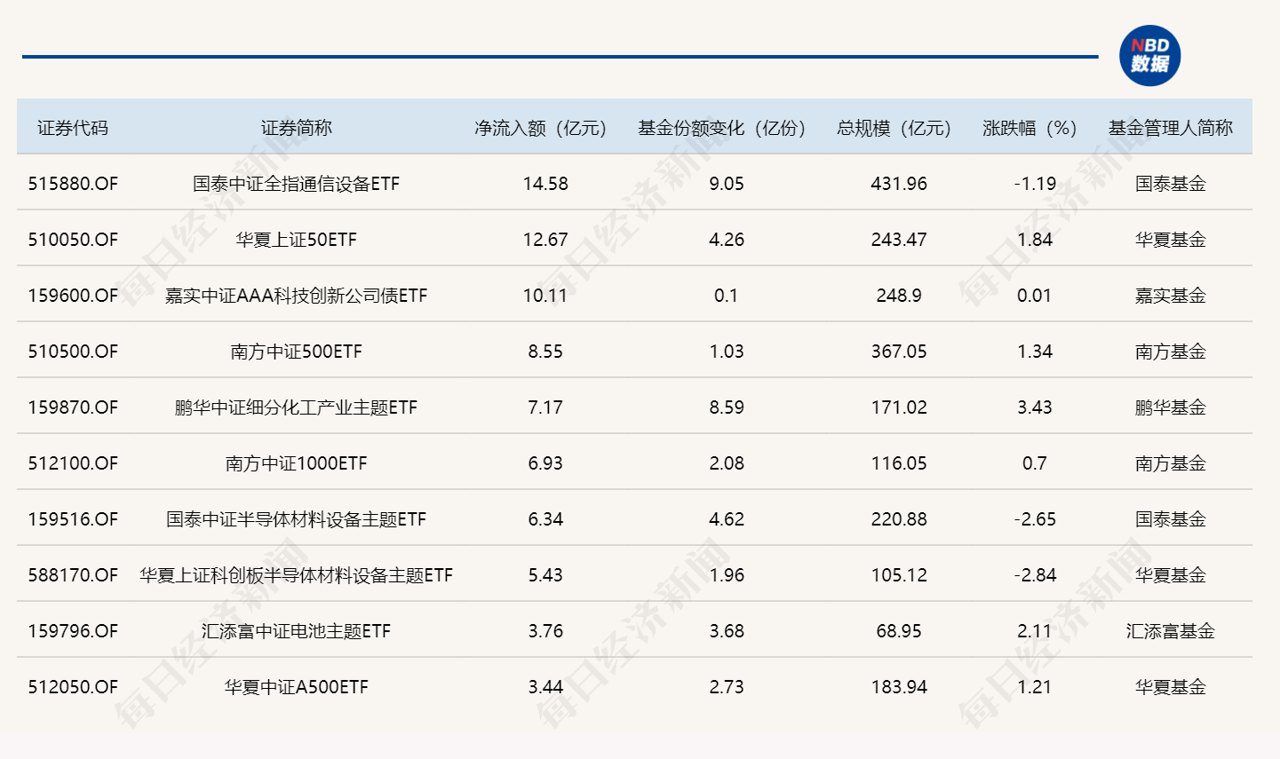Select share change value 4.62

click(x=726, y=520)
